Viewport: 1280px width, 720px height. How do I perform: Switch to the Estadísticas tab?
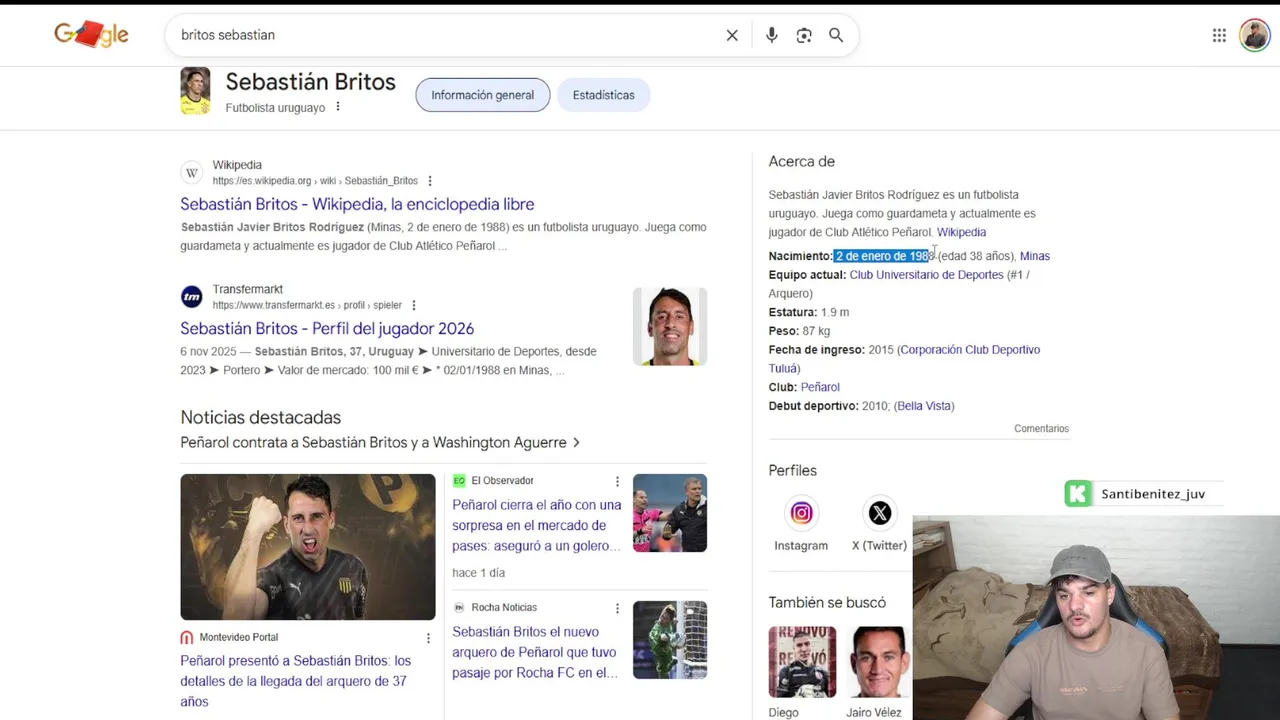click(x=603, y=95)
